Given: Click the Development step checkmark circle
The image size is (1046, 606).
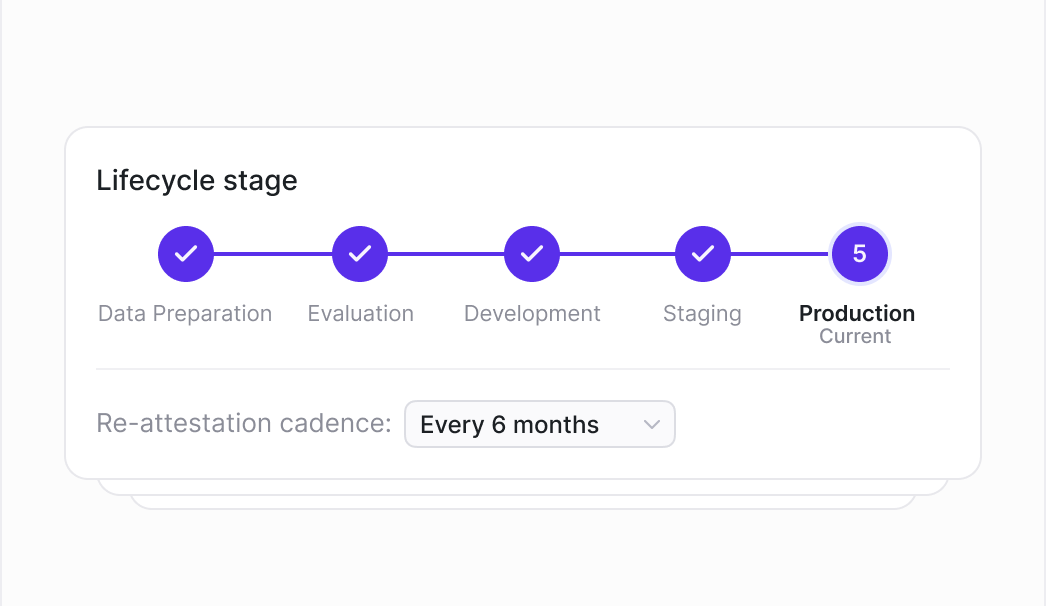Looking at the screenshot, I should tap(532, 254).
